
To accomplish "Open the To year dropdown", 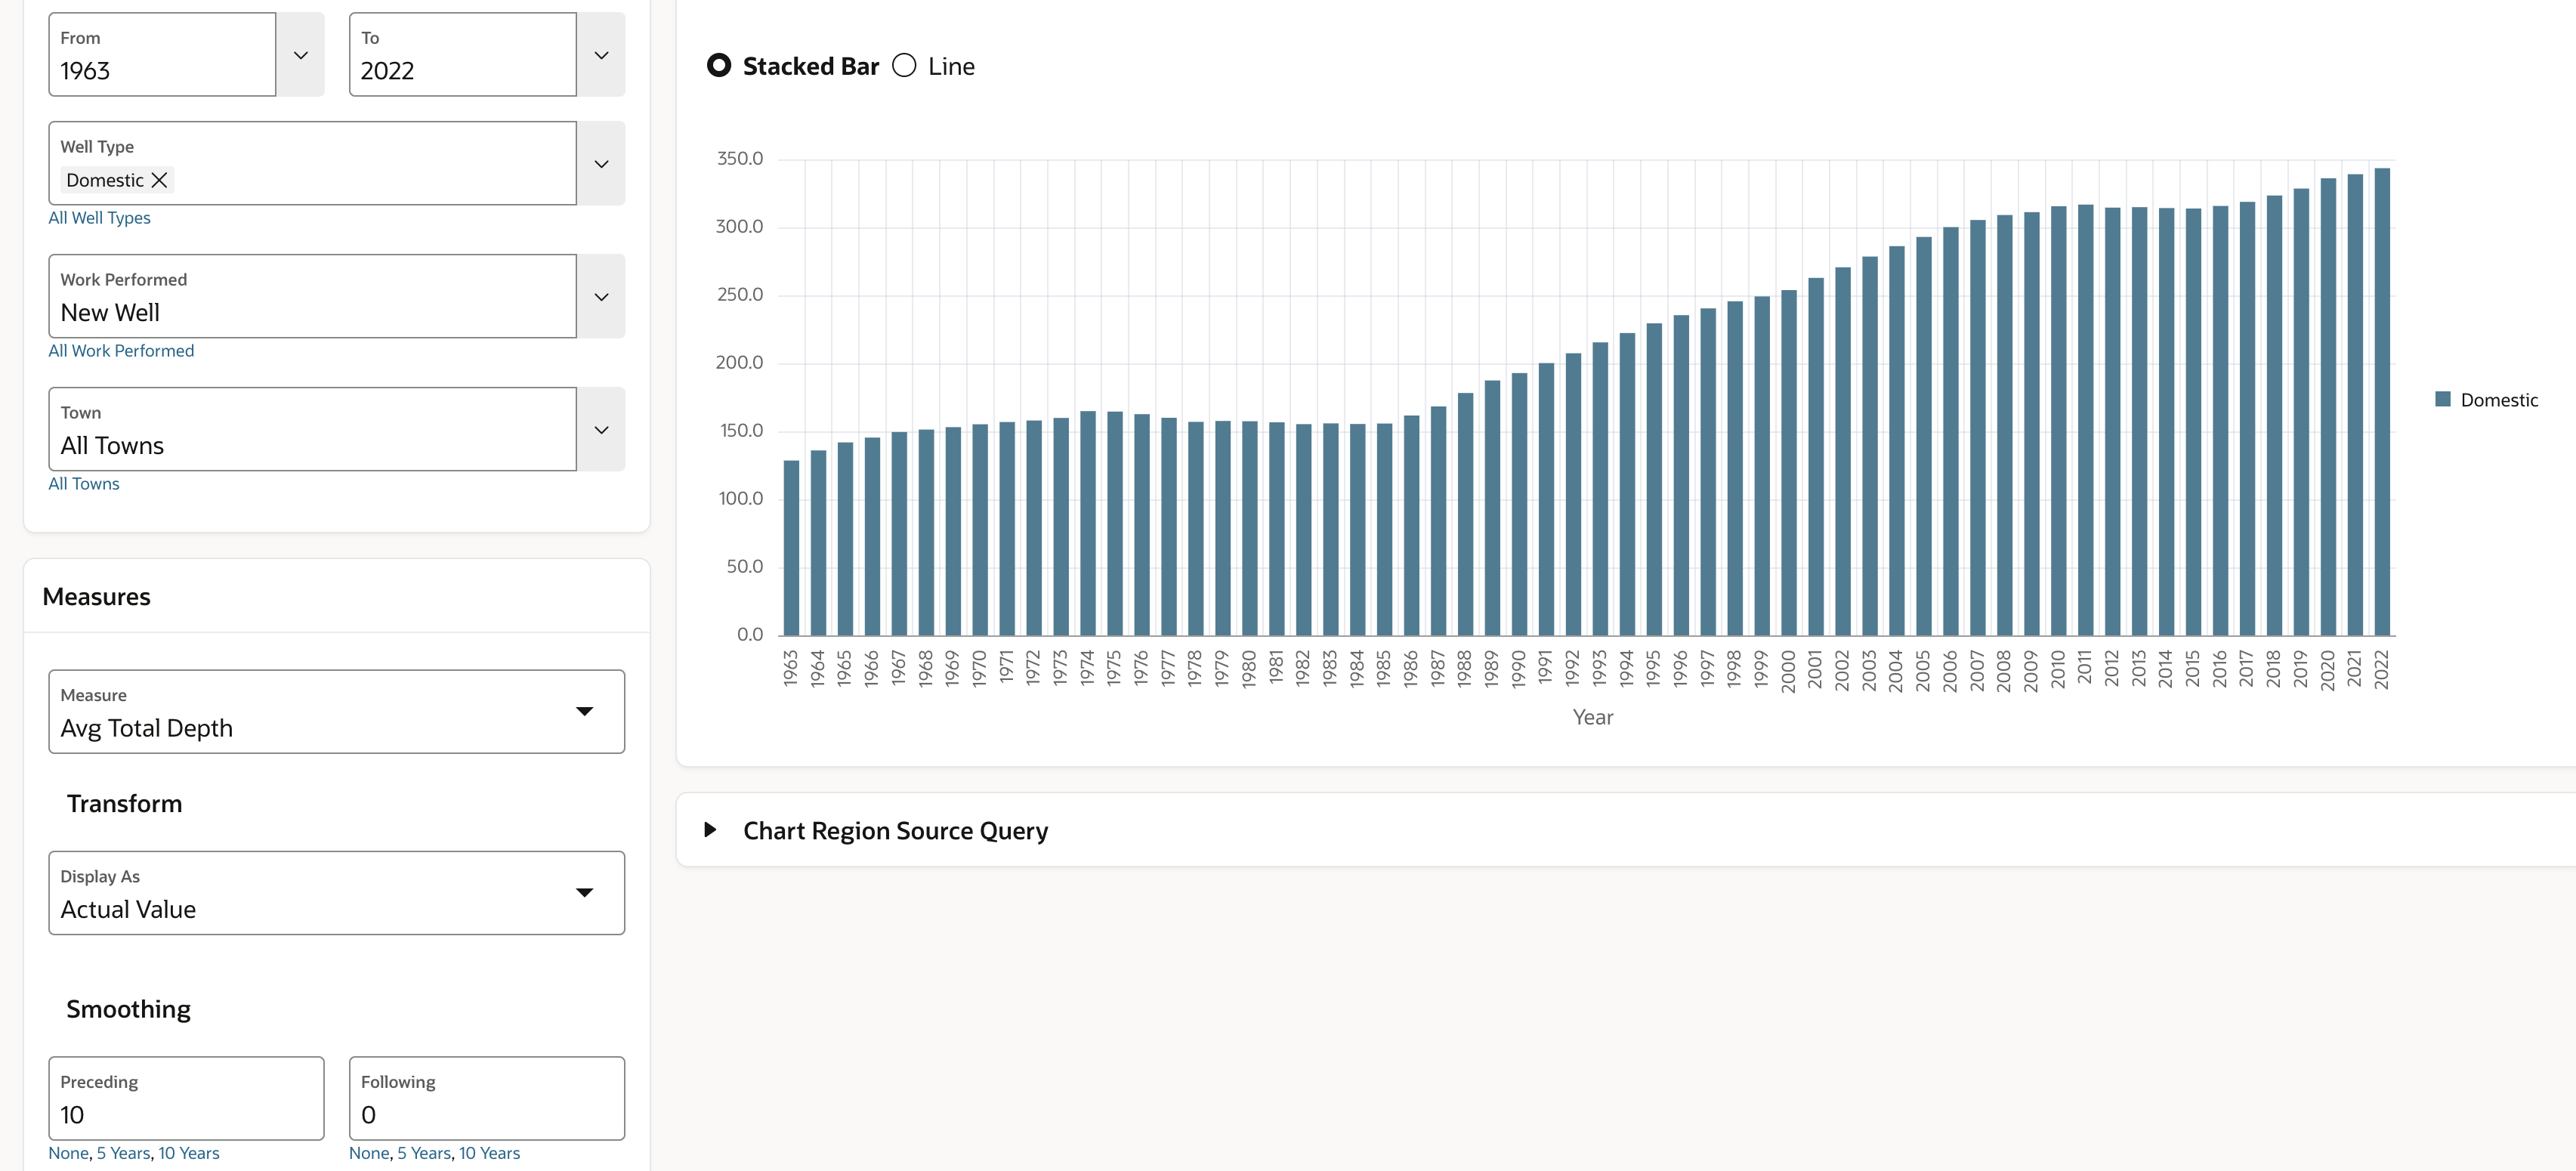I will click(x=600, y=55).
